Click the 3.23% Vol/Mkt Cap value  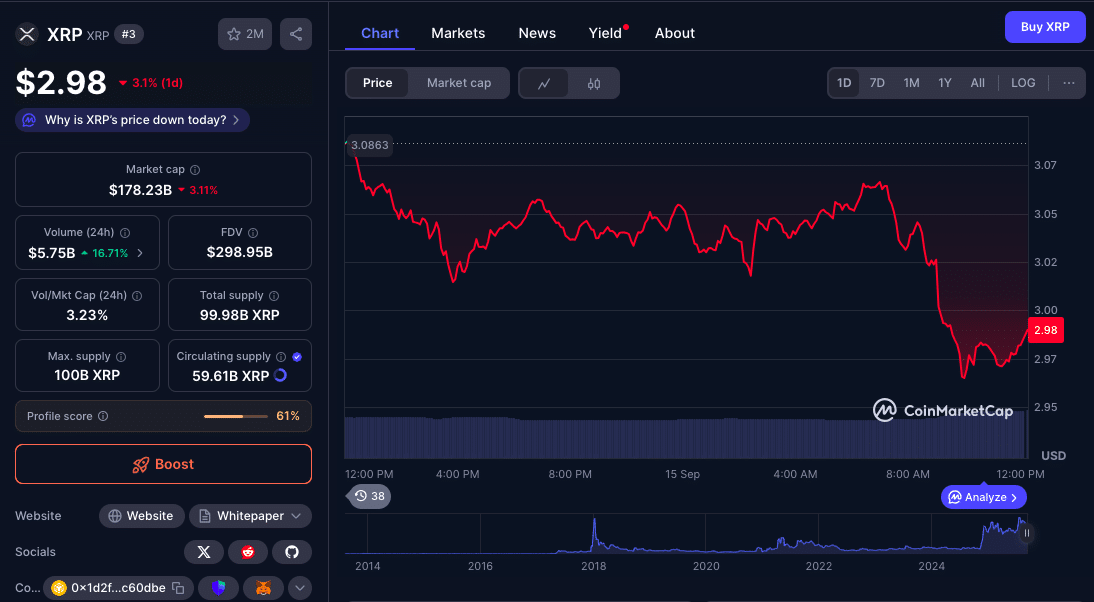tap(87, 315)
